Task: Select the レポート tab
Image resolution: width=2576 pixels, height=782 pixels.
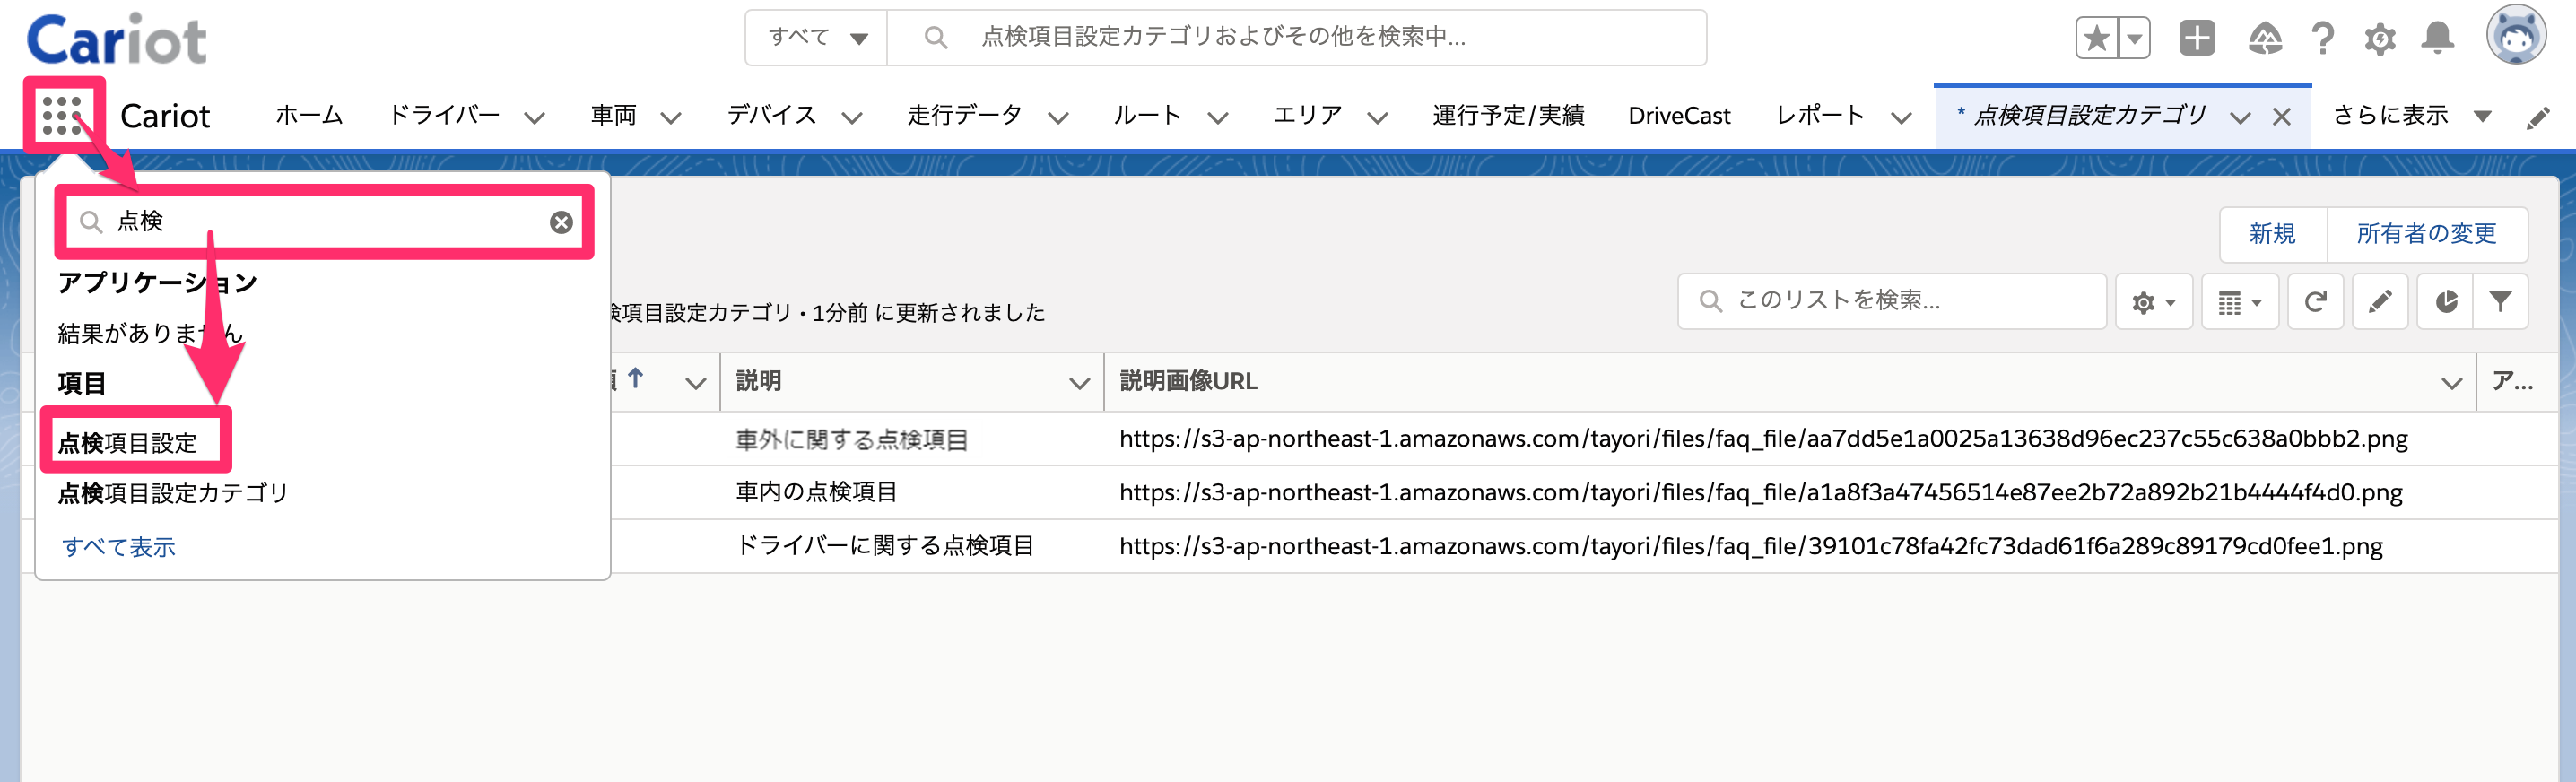Action: coord(1819,116)
